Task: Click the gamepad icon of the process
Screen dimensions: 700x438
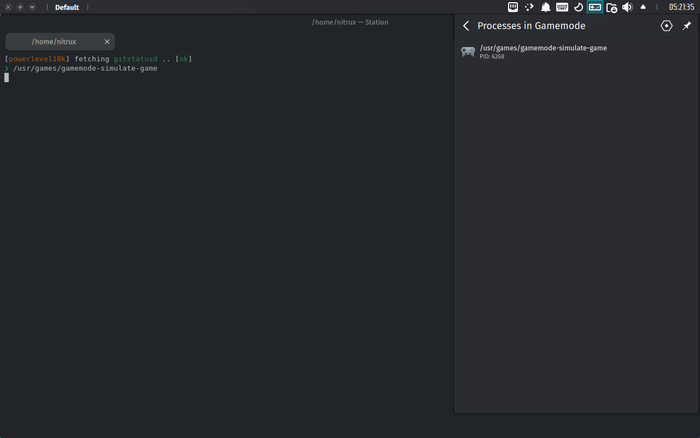Action: (467, 52)
